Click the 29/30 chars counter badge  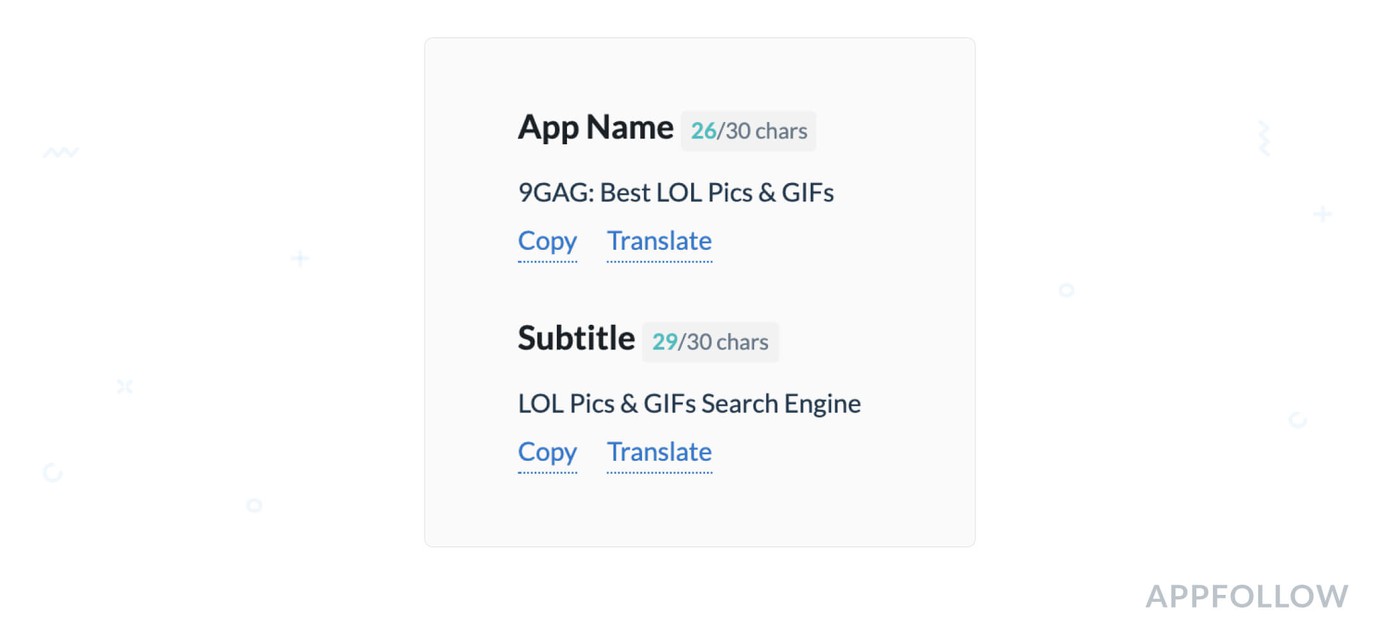[x=710, y=342]
